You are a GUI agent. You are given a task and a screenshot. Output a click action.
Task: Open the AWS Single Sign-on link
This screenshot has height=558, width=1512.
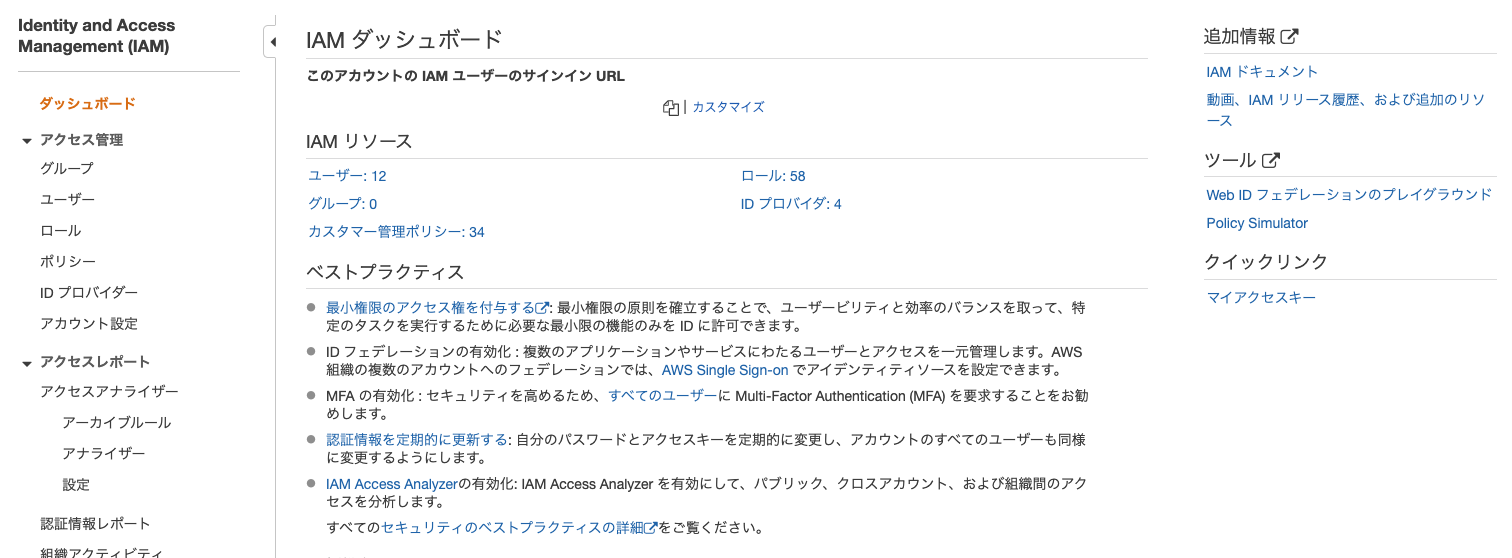click(725, 369)
